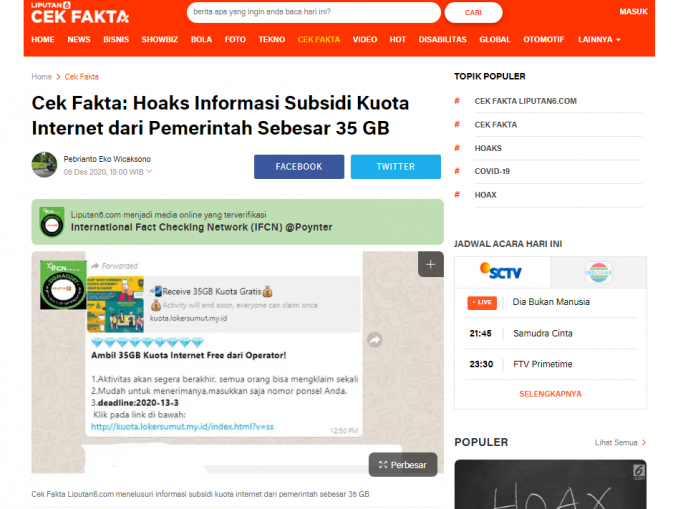
Task: Open the SHOWBIZ section
Action: (160, 39)
